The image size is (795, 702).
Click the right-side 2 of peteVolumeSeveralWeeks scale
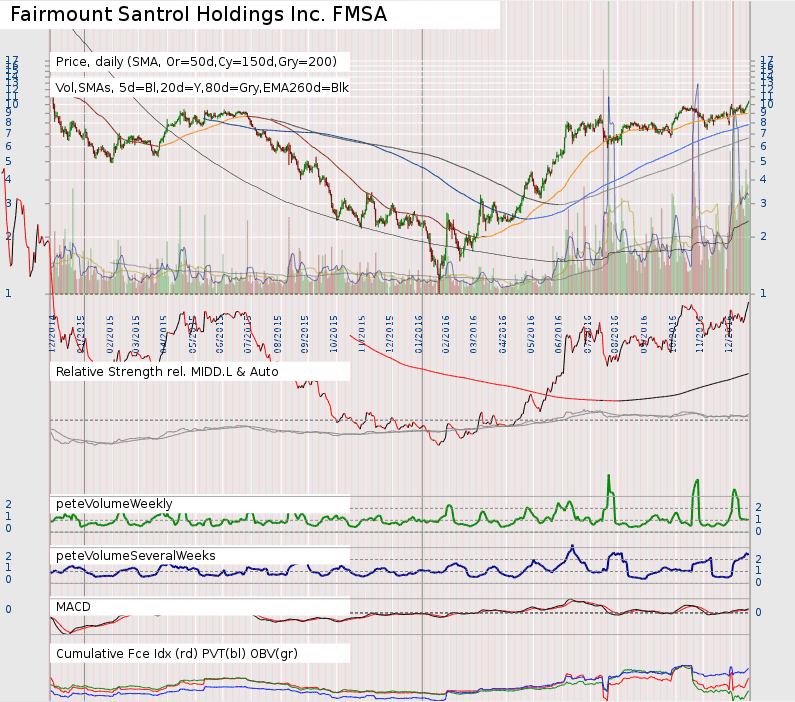click(758, 559)
